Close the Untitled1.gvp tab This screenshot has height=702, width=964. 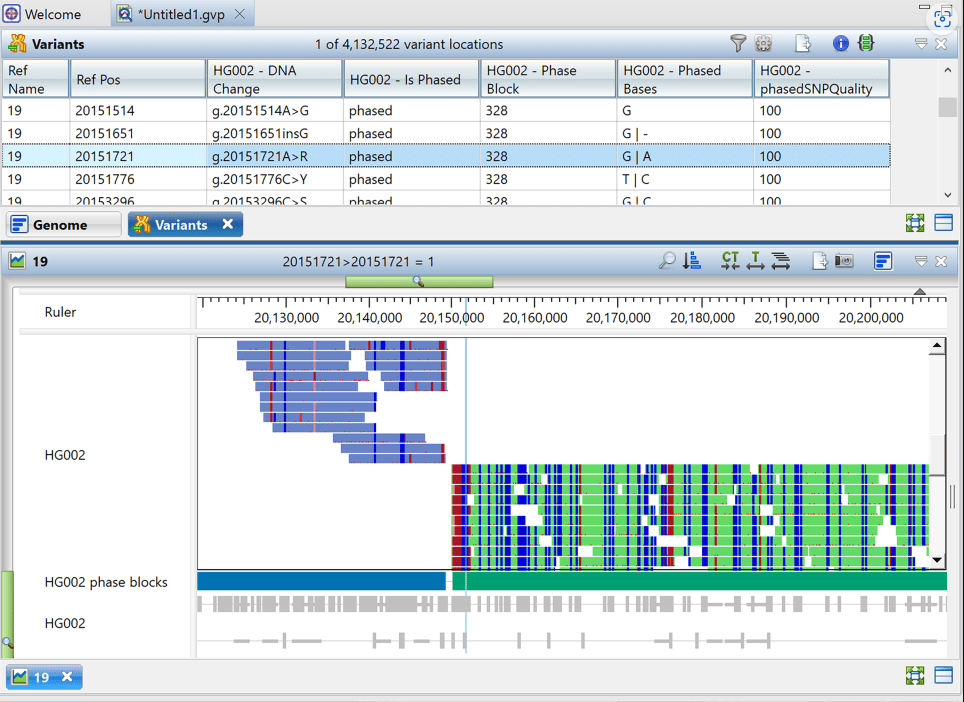point(240,14)
